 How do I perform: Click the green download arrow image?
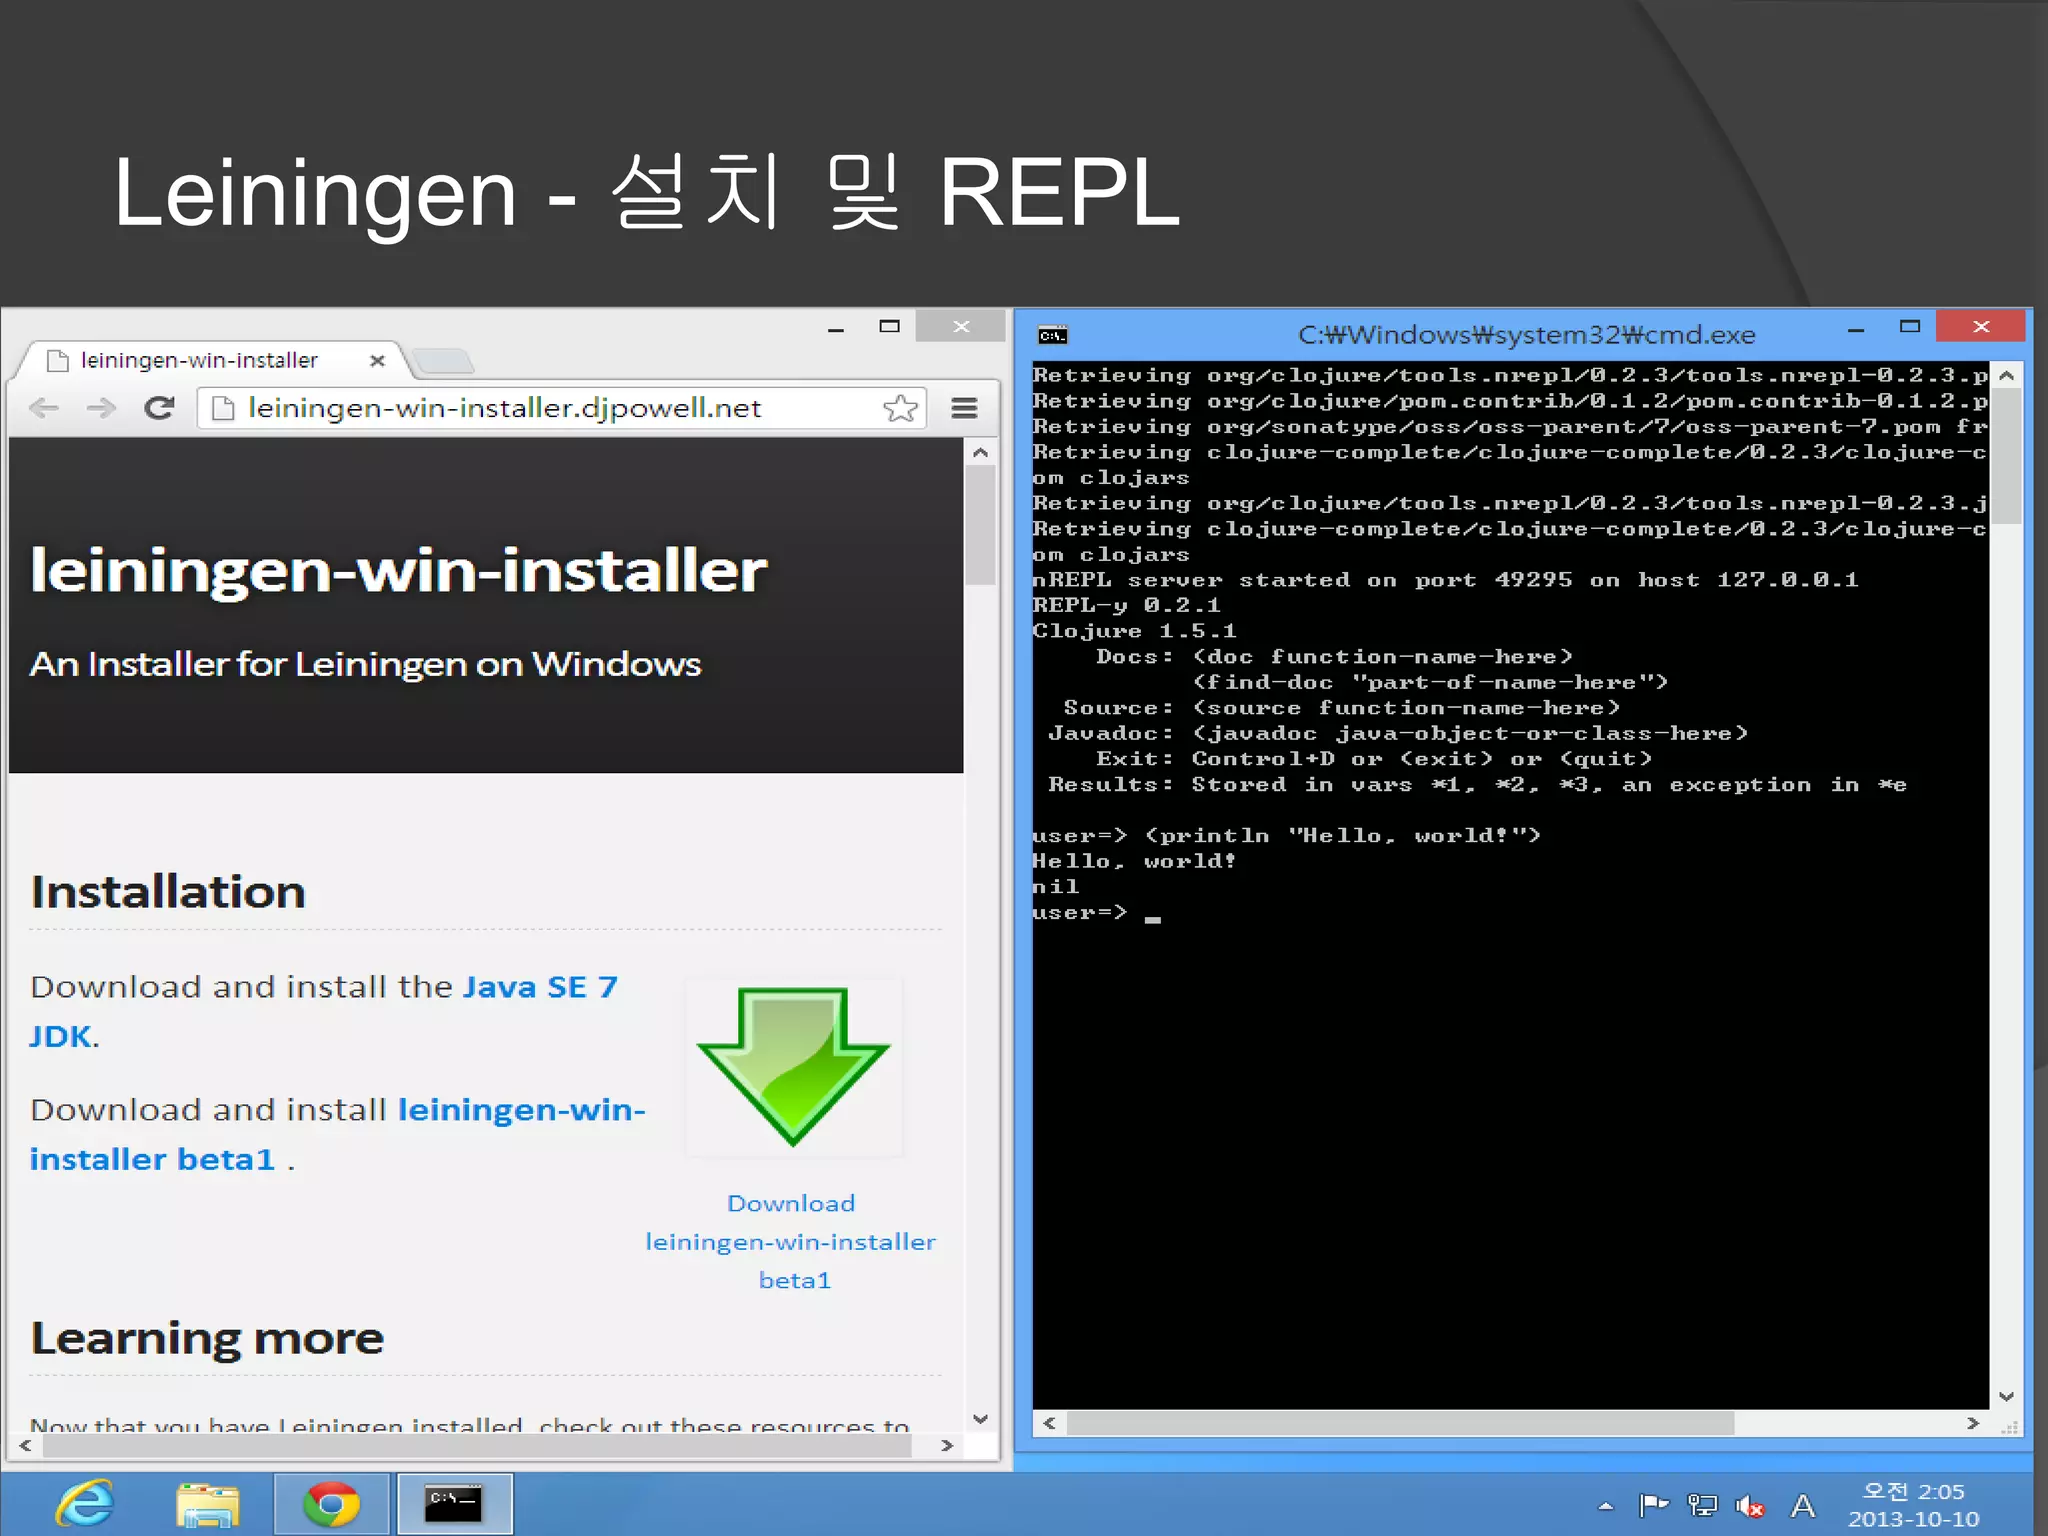coord(793,1066)
